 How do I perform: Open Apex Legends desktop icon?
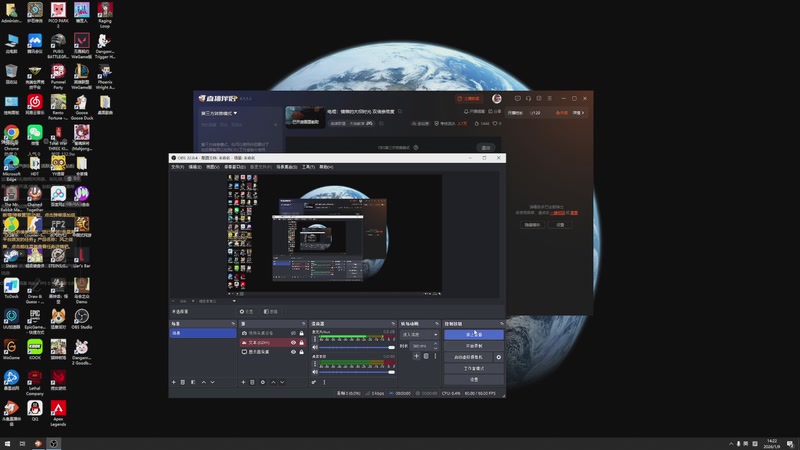point(58,413)
